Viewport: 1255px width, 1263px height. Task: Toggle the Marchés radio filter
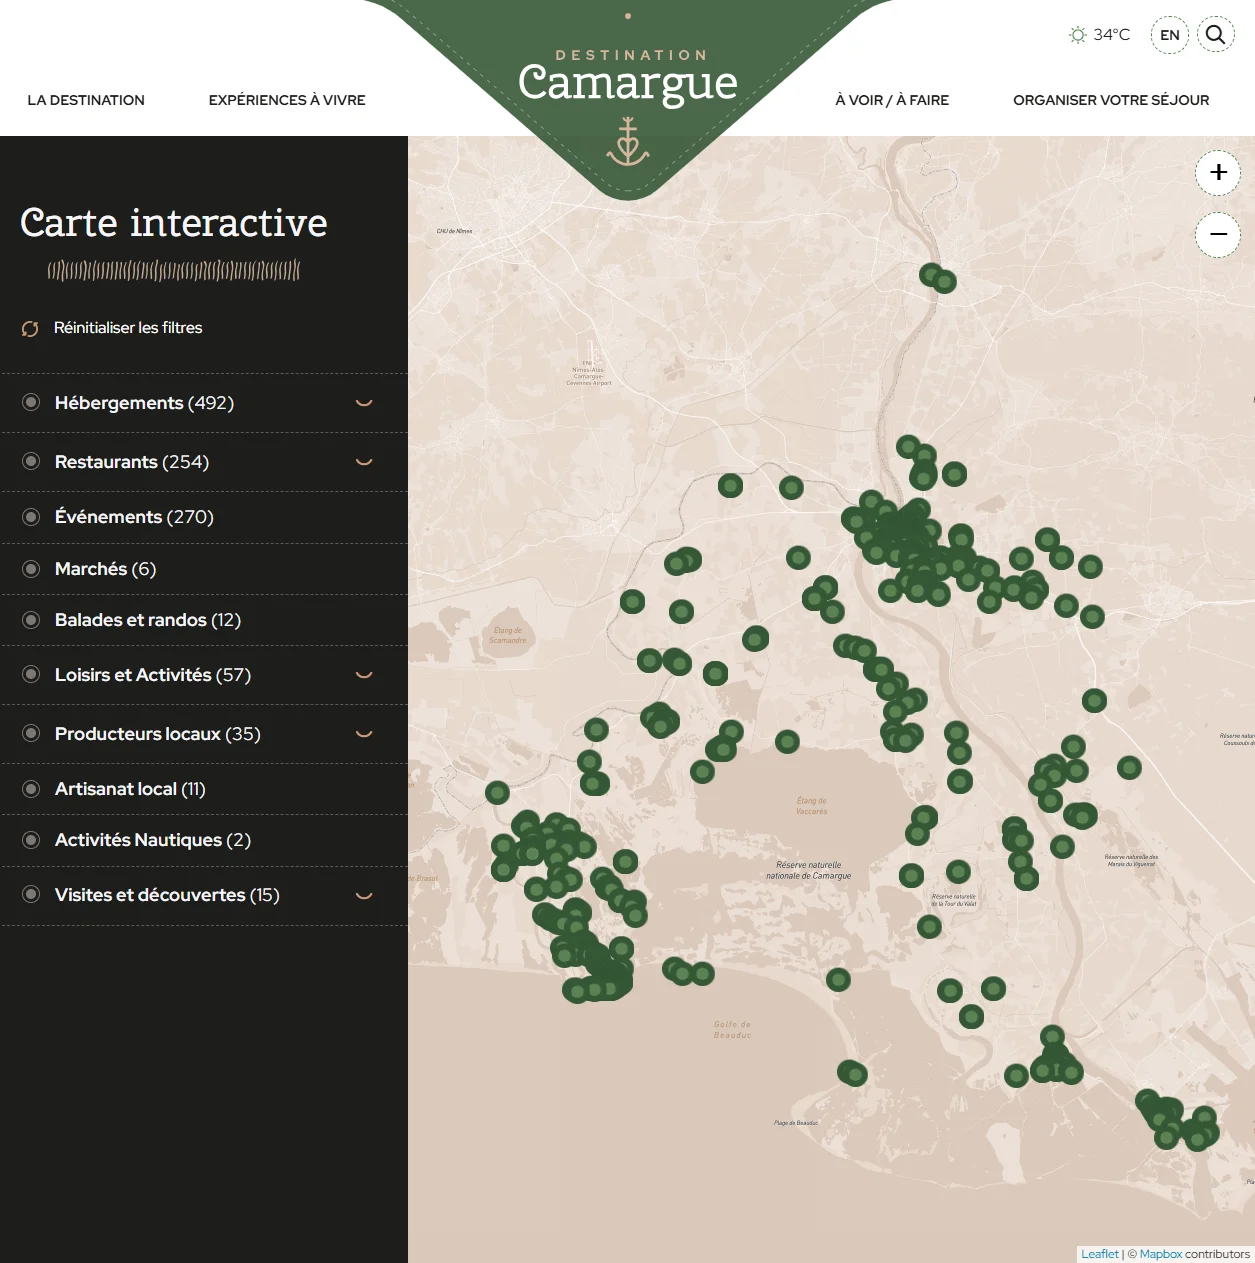tap(31, 569)
